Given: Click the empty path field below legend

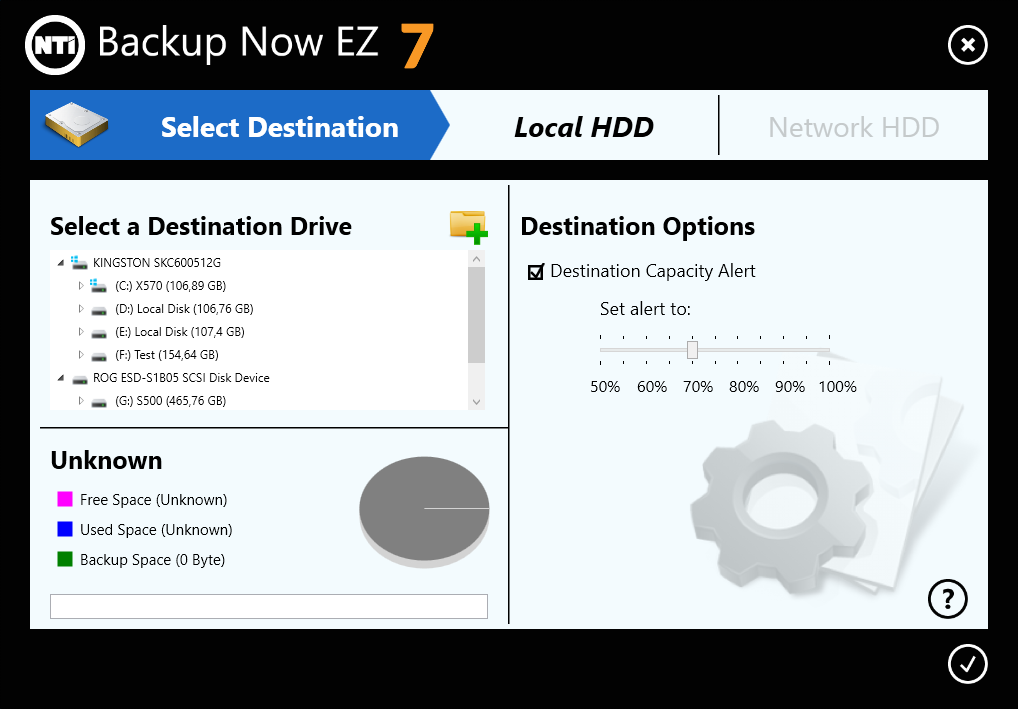Looking at the screenshot, I should (268, 606).
